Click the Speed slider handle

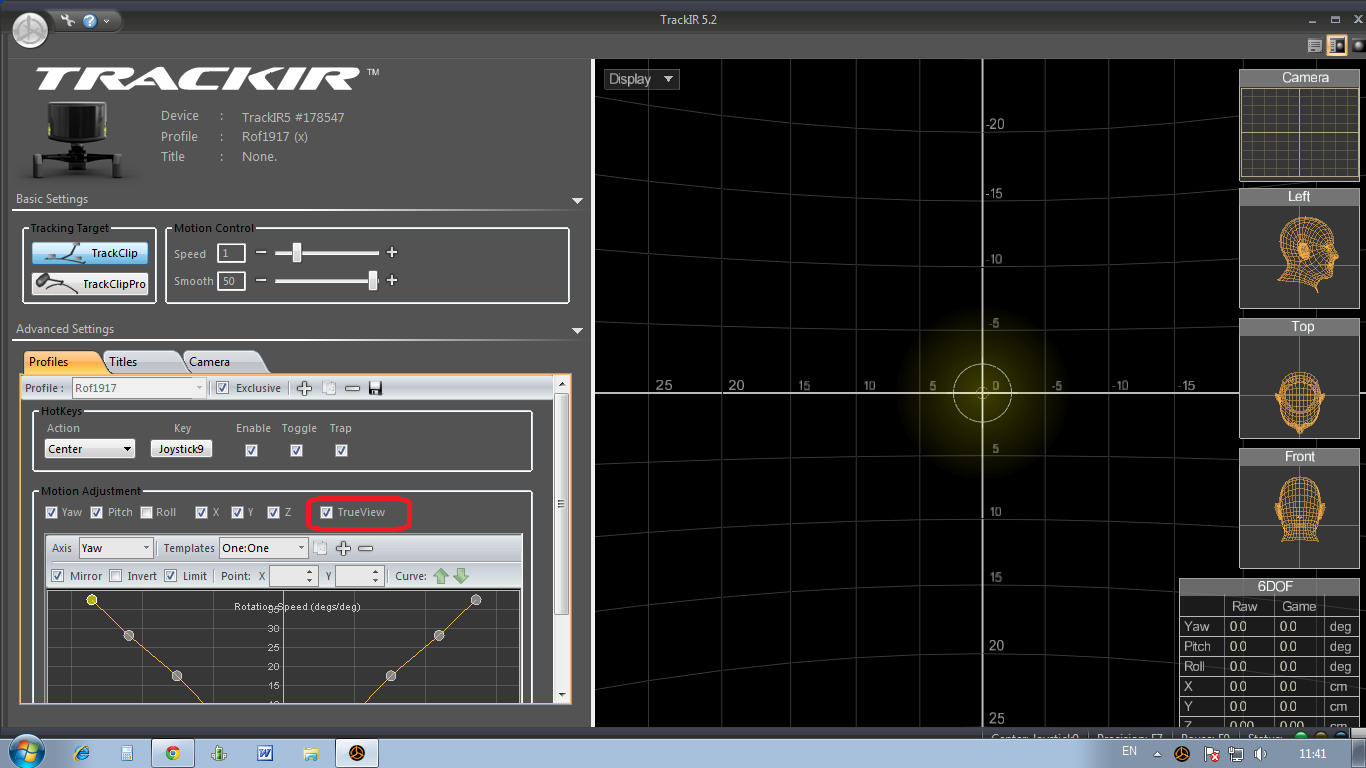(x=296, y=253)
